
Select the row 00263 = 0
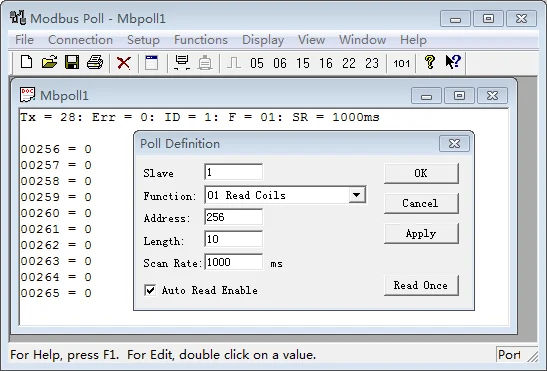56,261
